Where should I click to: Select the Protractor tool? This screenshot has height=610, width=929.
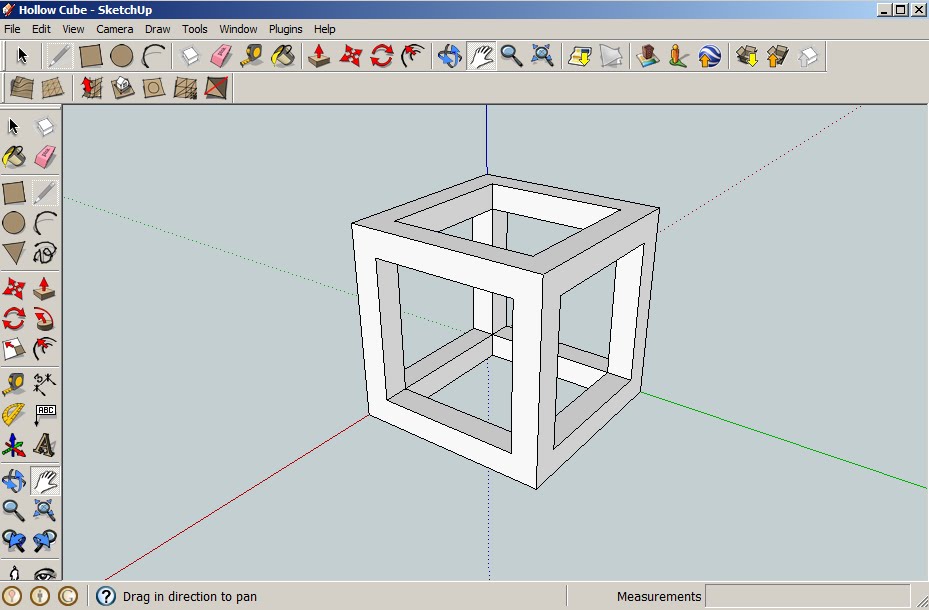pos(14,414)
